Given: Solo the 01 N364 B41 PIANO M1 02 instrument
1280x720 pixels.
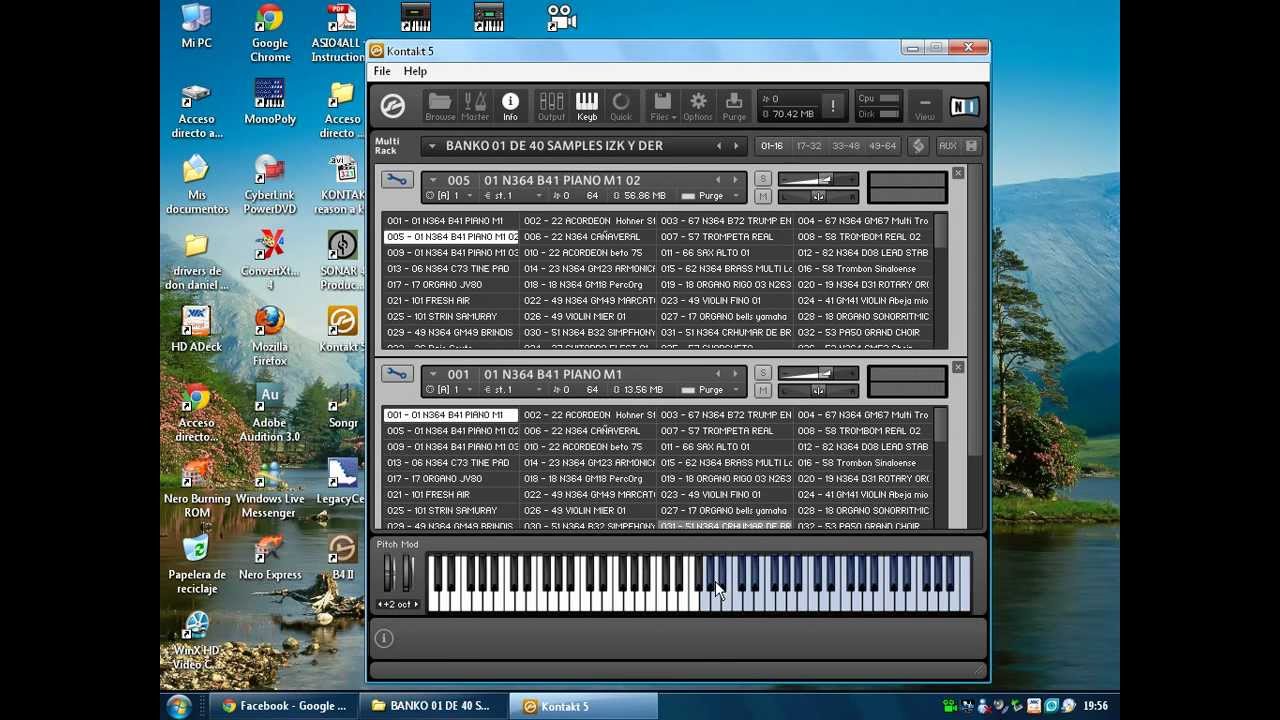Looking at the screenshot, I should [763, 179].
